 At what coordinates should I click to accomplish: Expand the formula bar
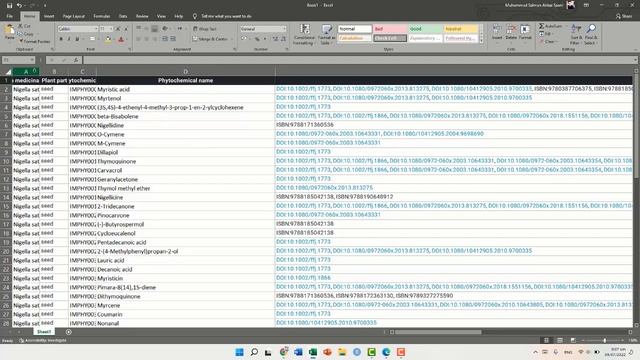pos(636,60)
